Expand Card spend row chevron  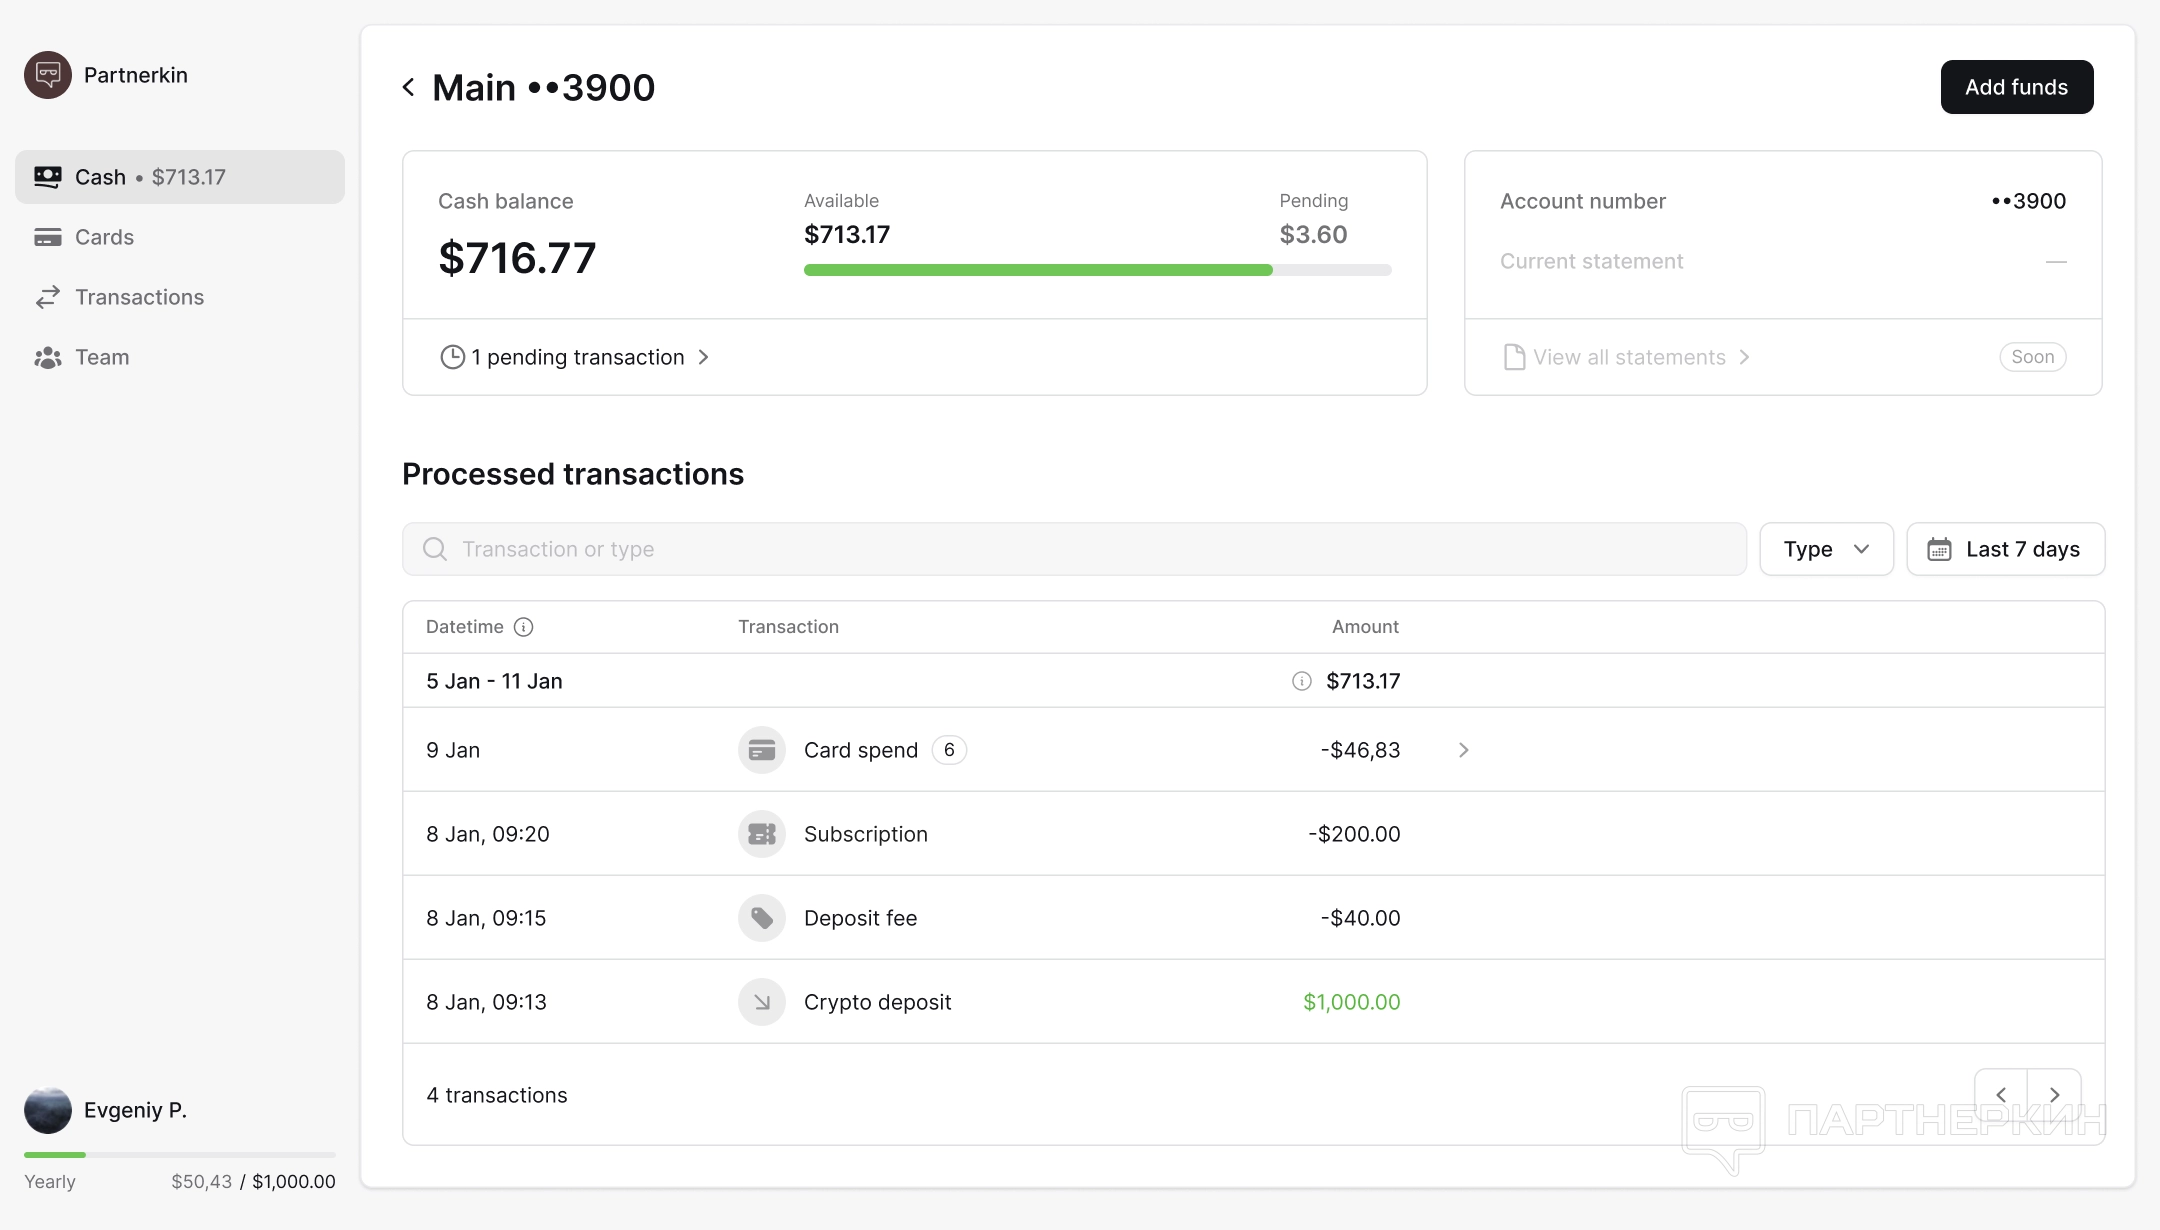point(1463,750)
